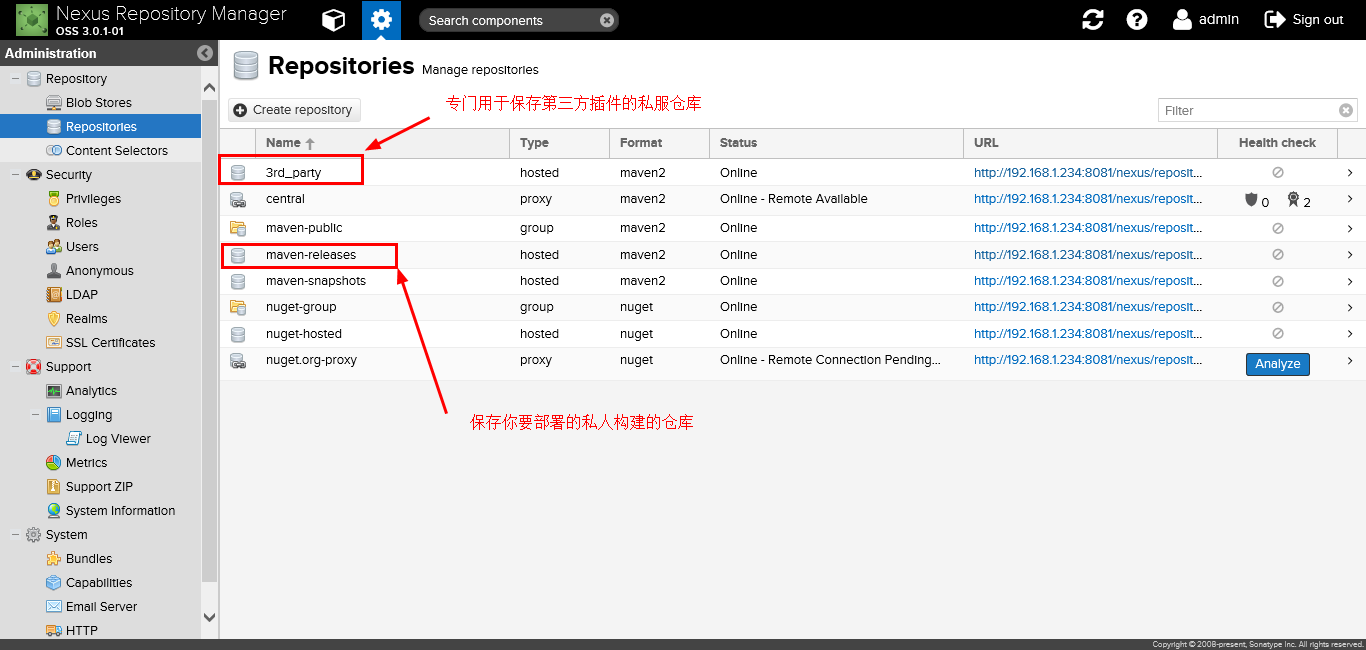Open the Browse components cube icon
1366x650 pixels.
pos(333,20)
